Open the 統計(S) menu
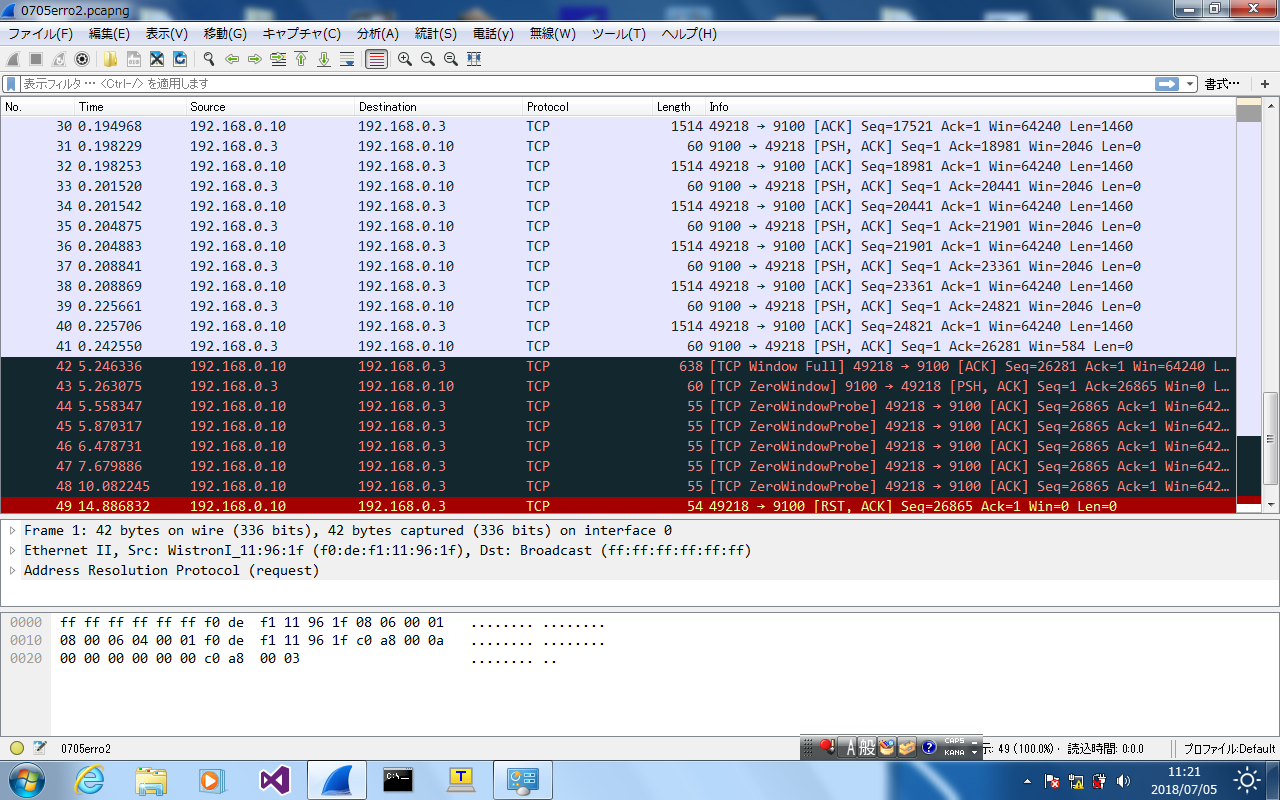 click(x=435, y=34)
